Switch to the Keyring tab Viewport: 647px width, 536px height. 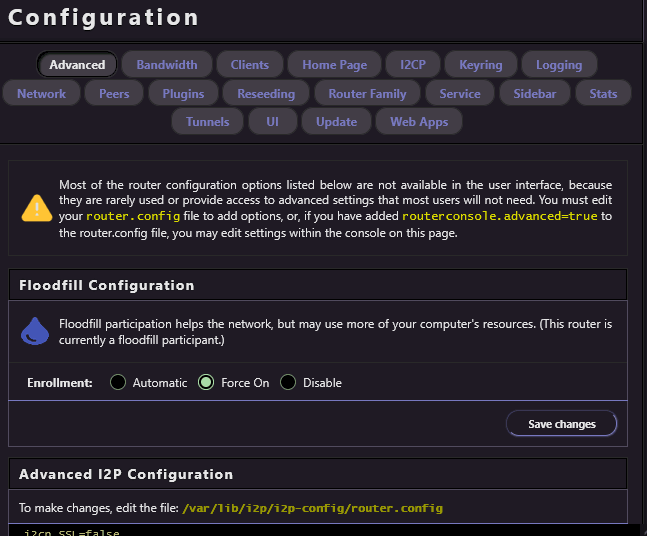click(481, 65)
